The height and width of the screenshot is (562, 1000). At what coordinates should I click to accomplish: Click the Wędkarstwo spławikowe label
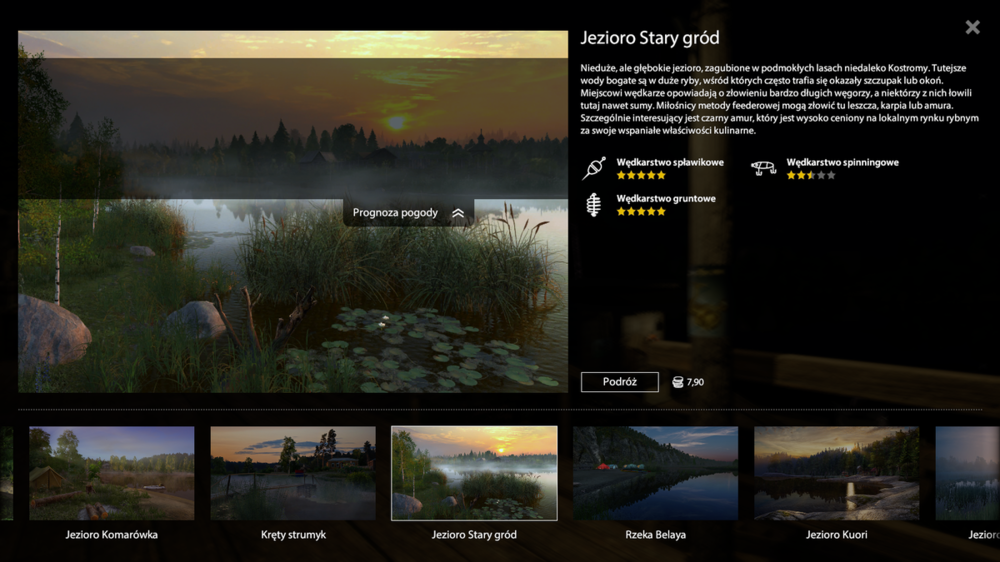click(x=670, y=163)
